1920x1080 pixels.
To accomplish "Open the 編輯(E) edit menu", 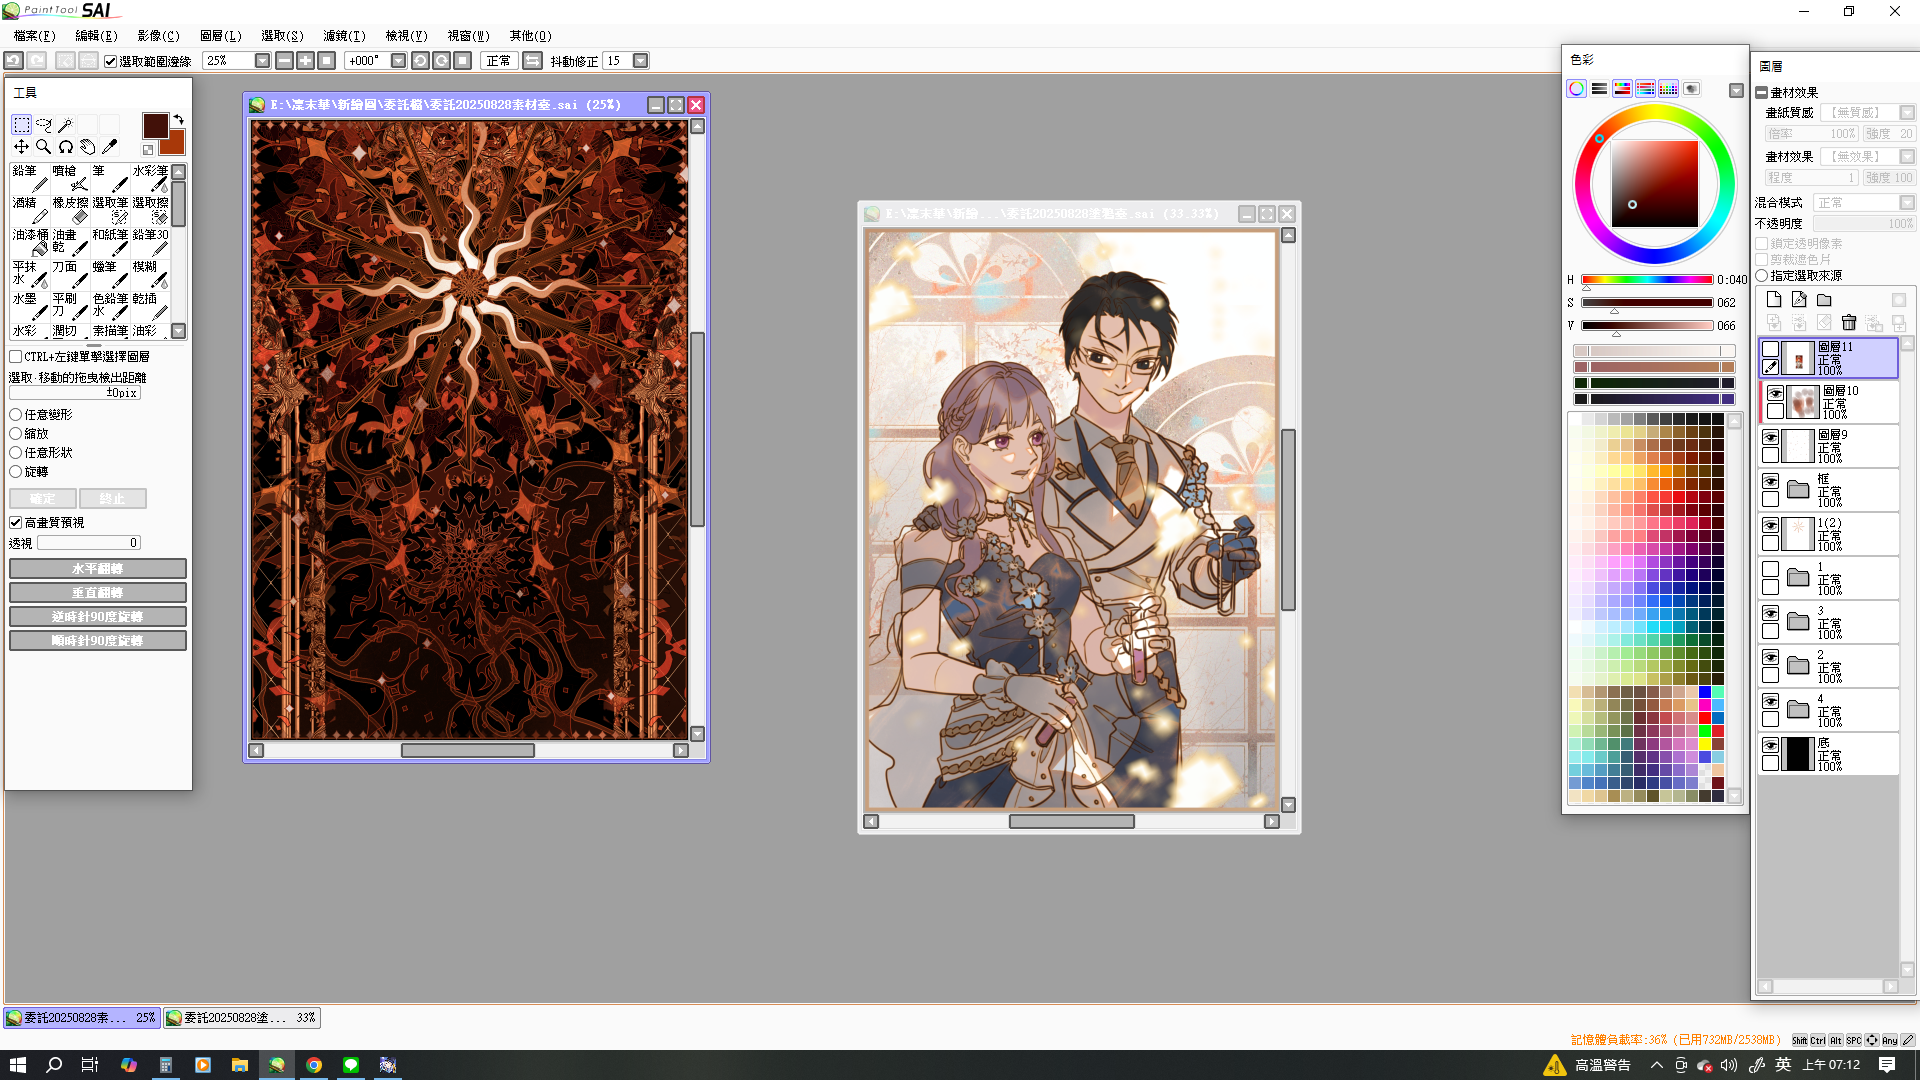I will tap(96, 36).
